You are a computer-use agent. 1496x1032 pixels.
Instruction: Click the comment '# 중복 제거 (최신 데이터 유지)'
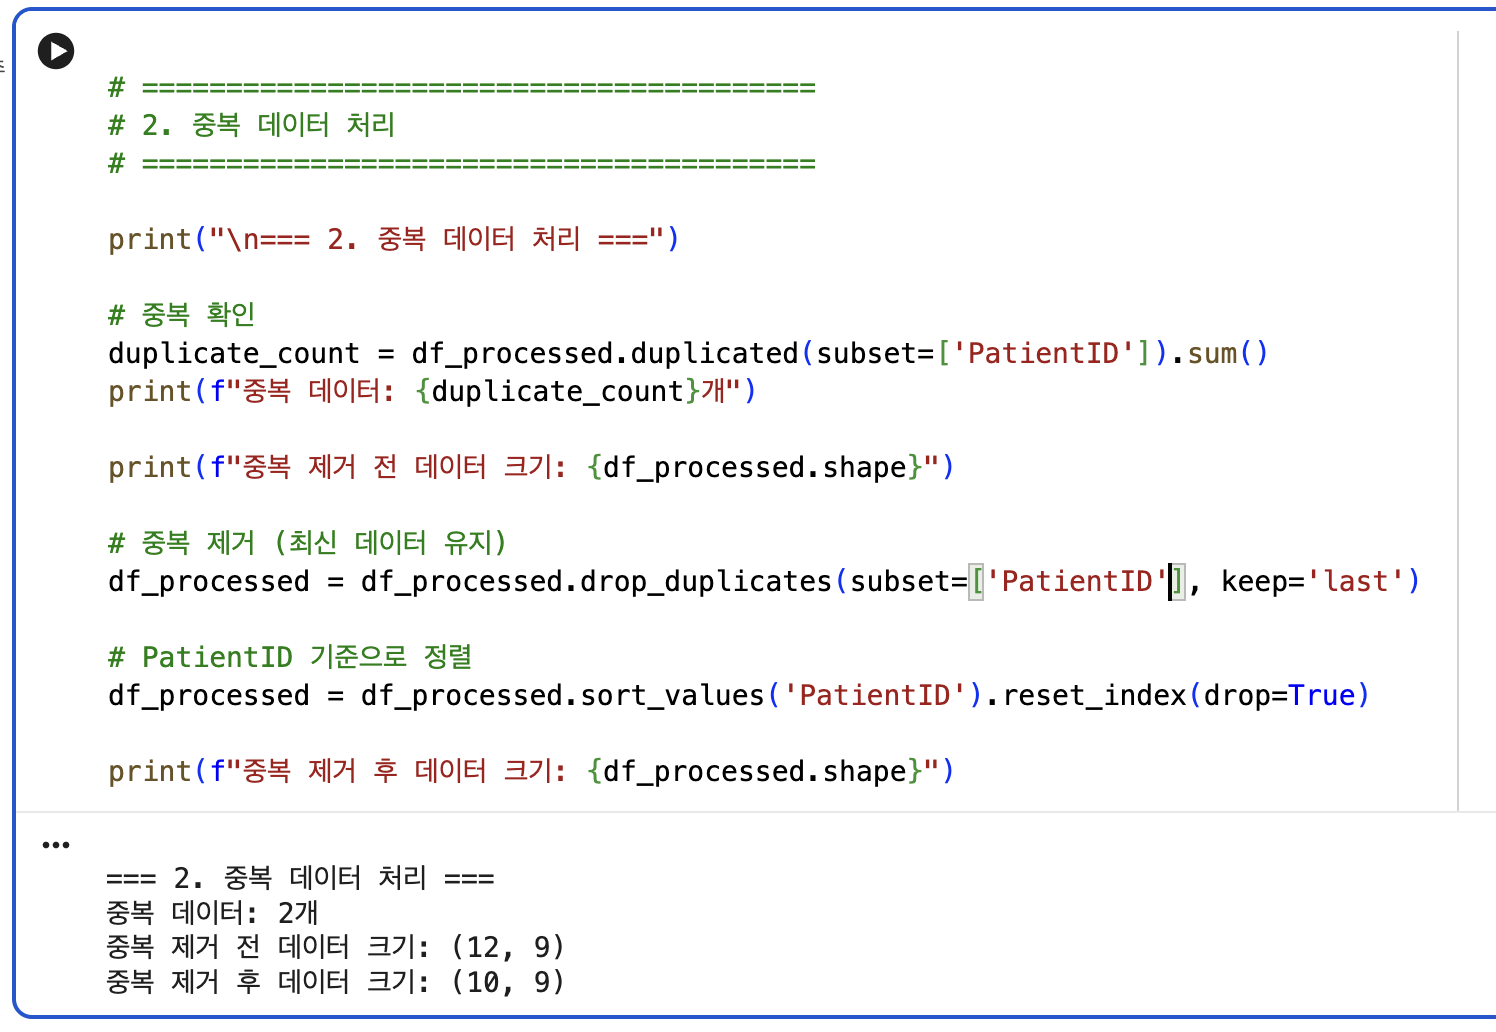point(308,543)
